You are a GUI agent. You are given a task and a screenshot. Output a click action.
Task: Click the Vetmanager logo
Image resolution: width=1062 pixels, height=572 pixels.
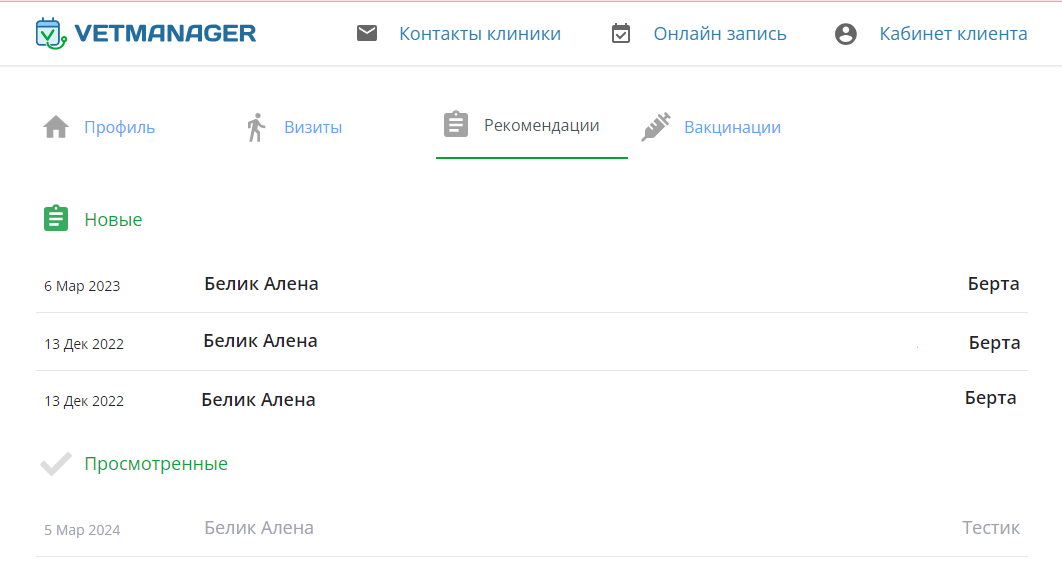point(146,34)
